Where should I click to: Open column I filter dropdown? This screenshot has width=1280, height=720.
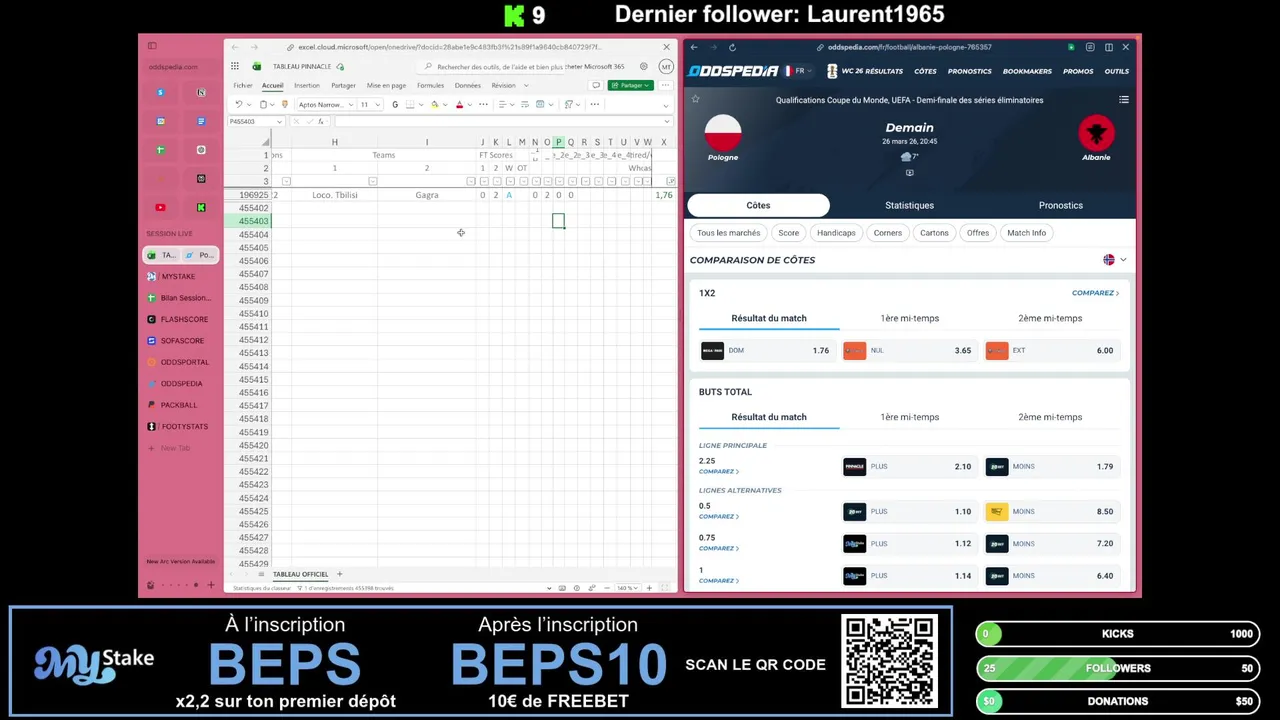[470, 181]
